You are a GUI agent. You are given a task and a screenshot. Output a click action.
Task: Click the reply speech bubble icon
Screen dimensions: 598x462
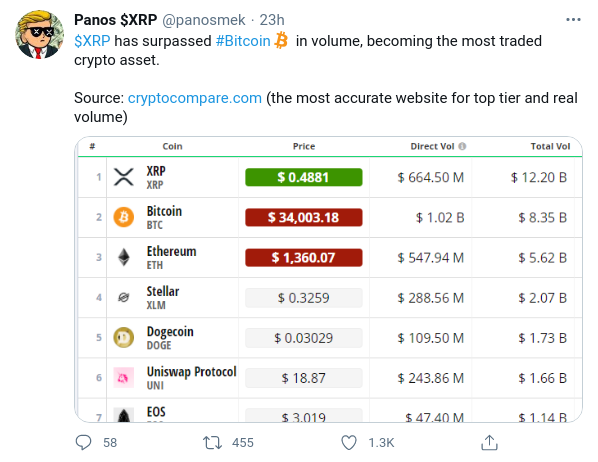click(83, 443)
